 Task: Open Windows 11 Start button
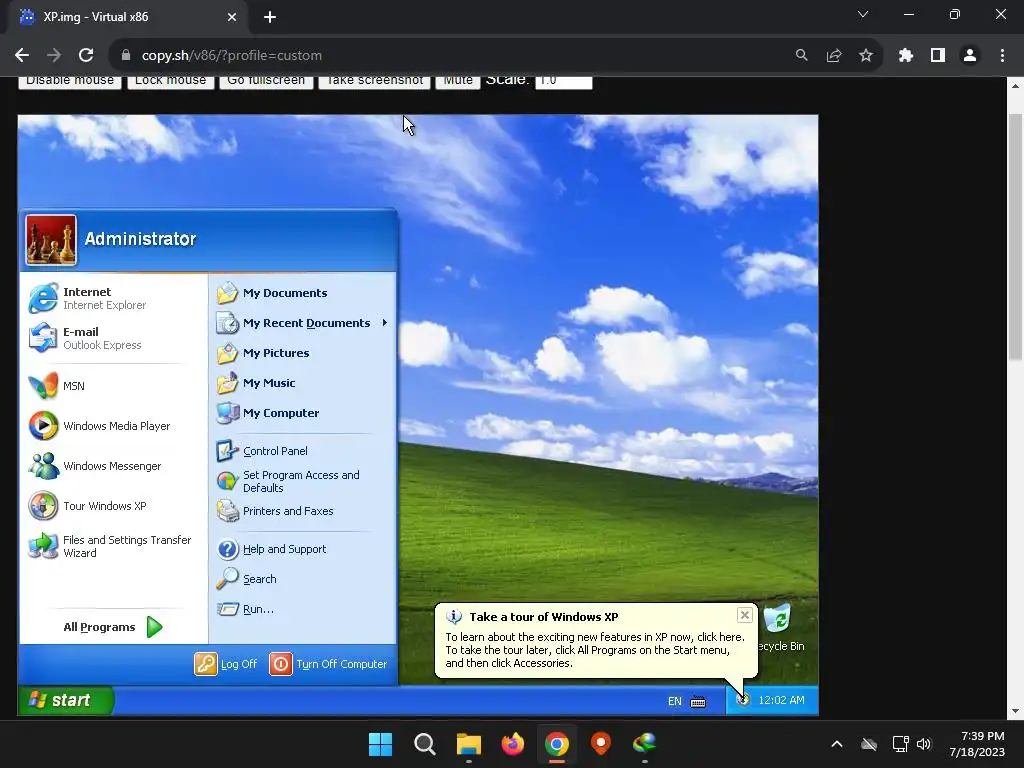[380, 744]
